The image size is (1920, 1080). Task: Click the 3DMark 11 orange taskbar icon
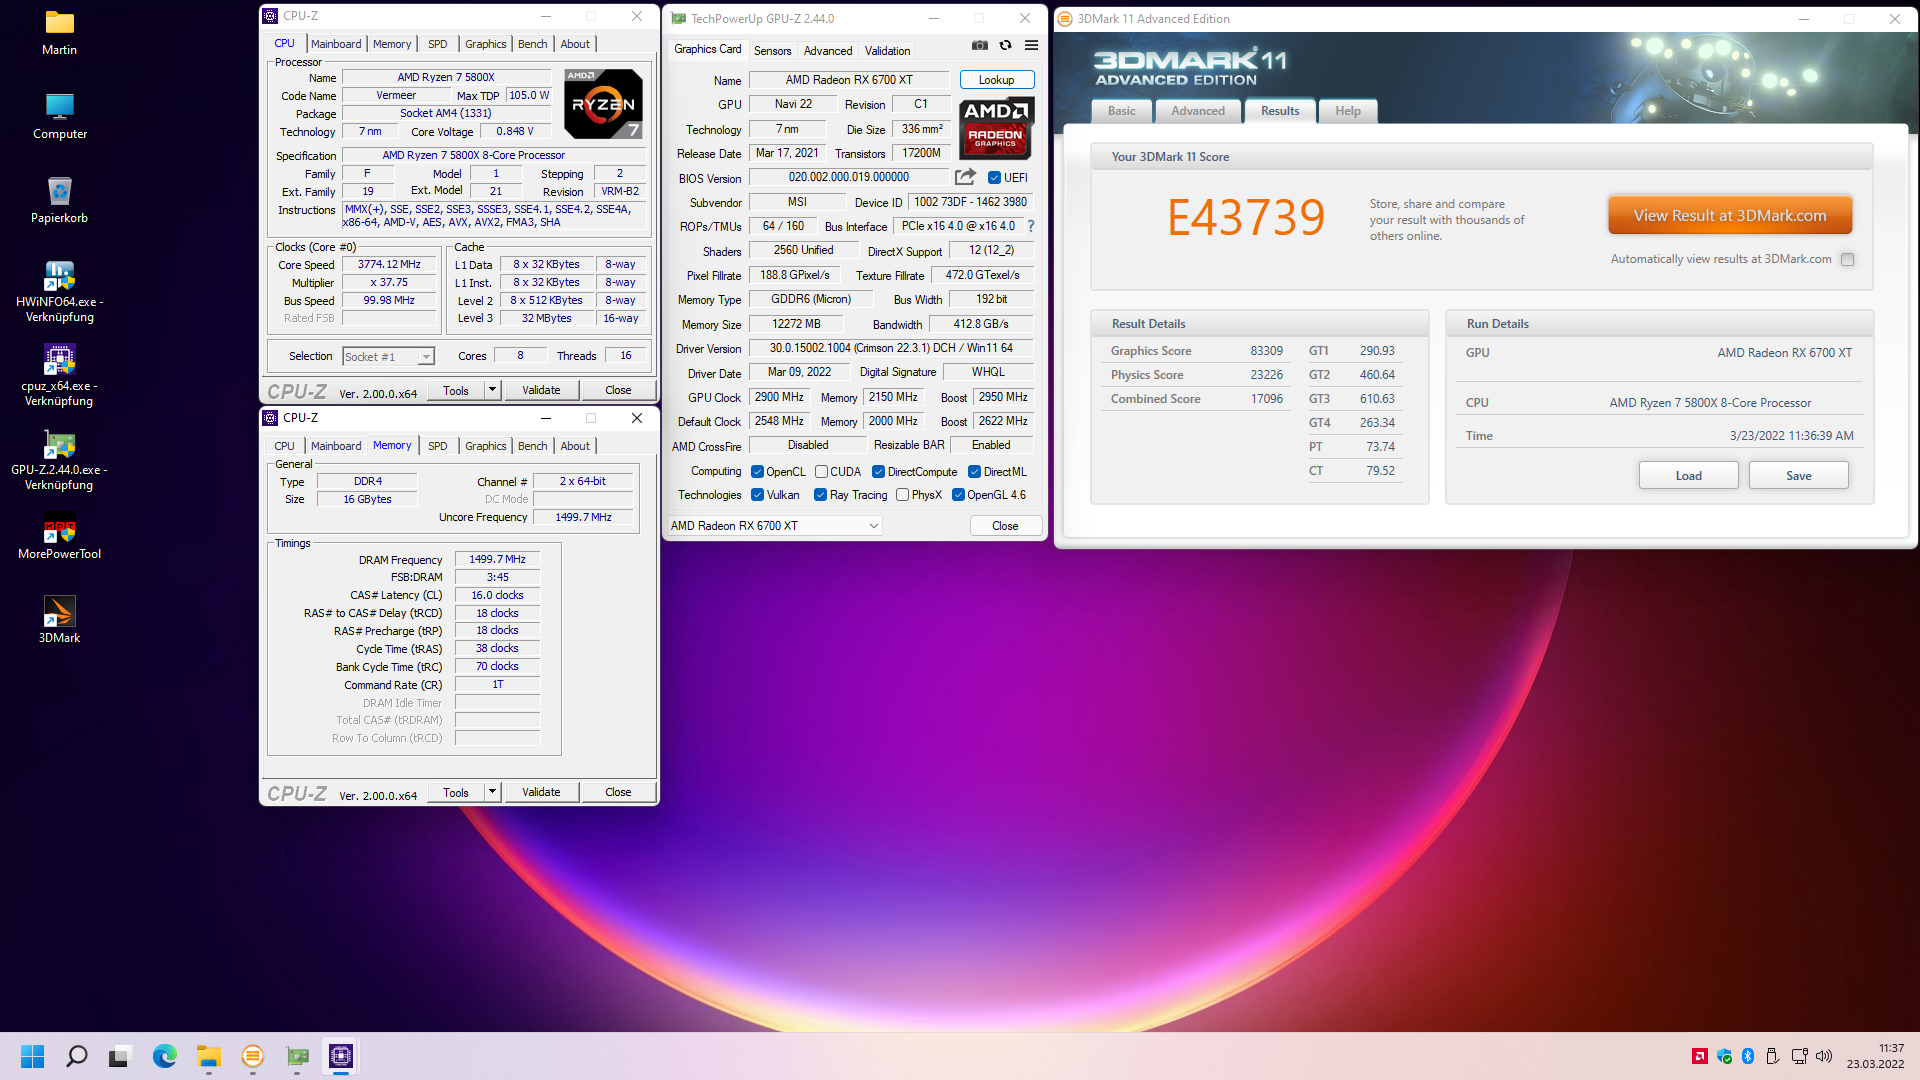coord(252,1056)
